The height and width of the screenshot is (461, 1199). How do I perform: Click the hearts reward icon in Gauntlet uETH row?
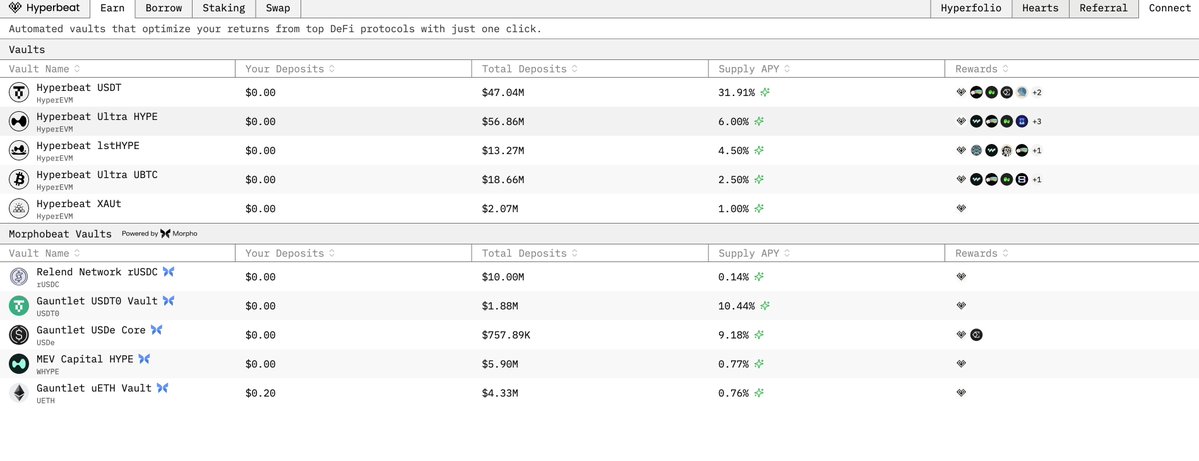click(x=961, y=393)
